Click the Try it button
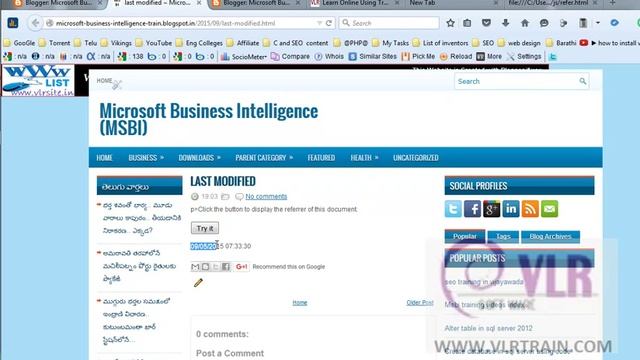 [x=205, y=228]
